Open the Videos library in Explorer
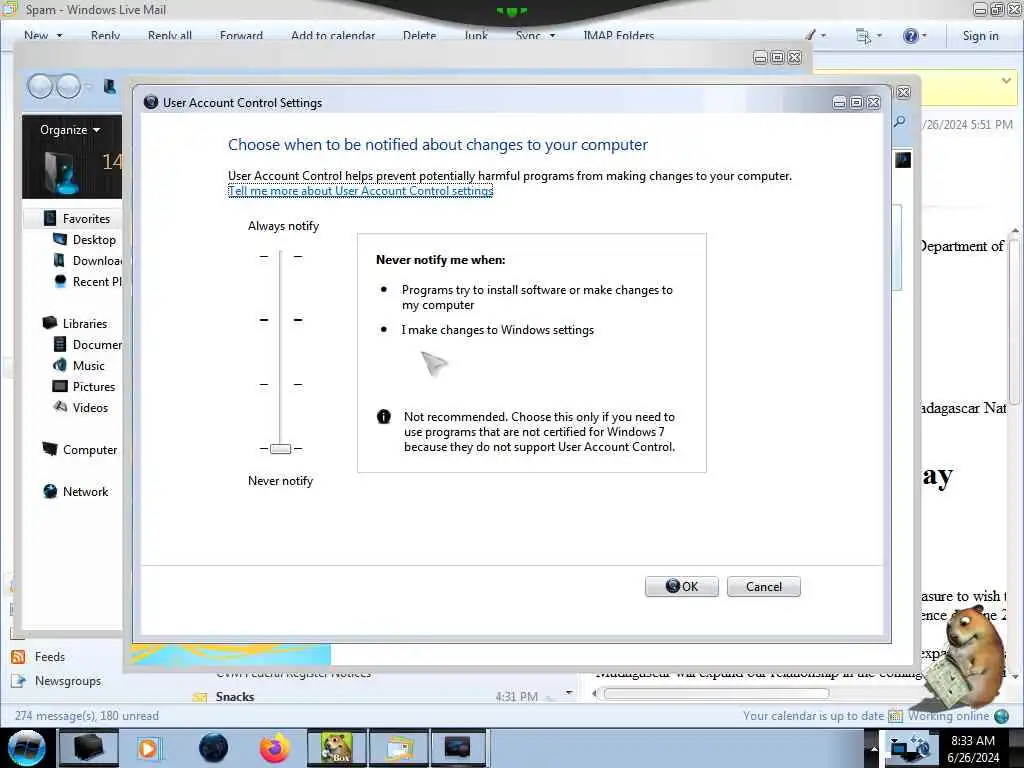This screenshot has width=1024, height=768. pos(90,408)
